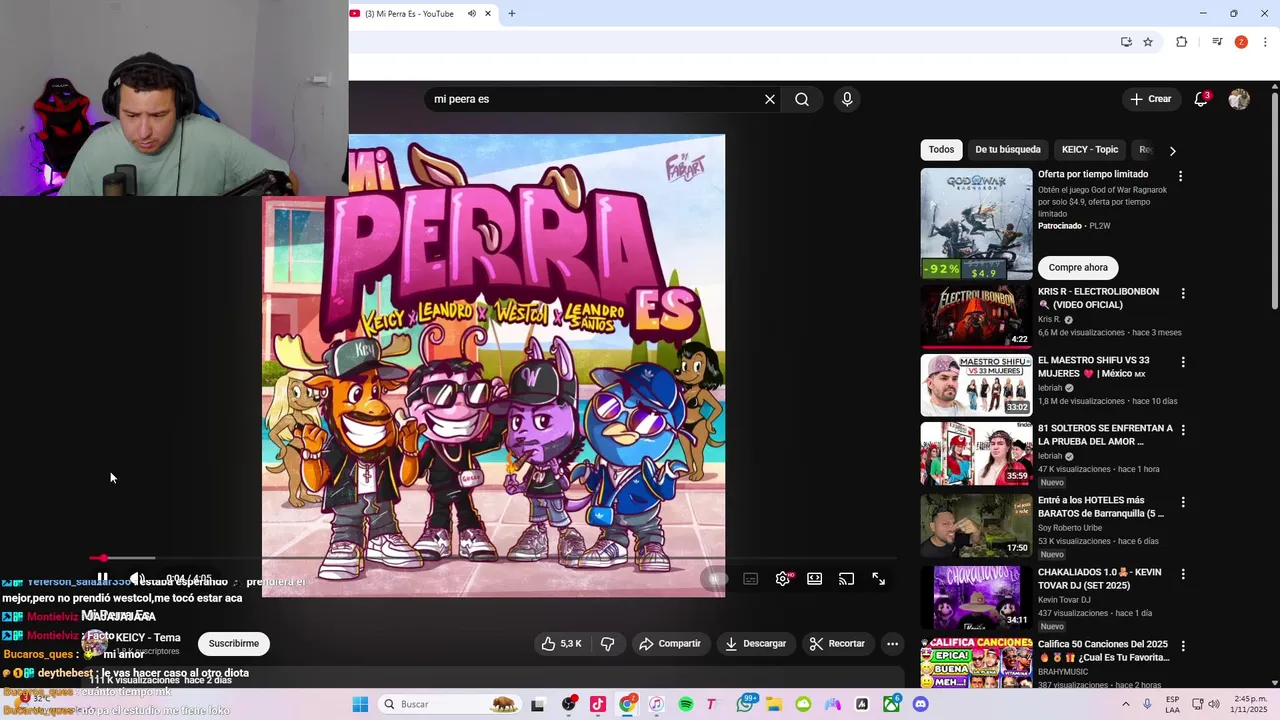Open options for KRIS R - ELECTROLIBONBON video

(x=1183, y=294)
